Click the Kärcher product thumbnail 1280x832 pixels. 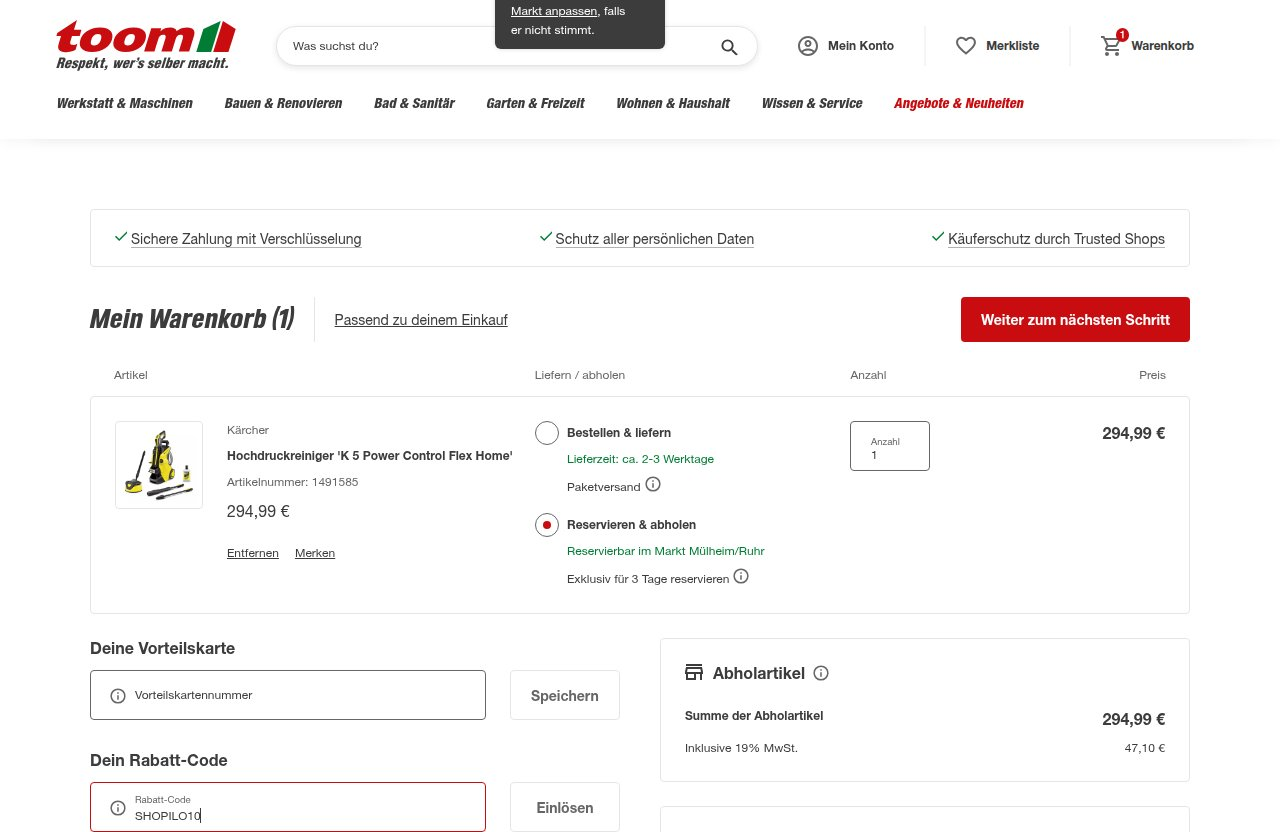159,465
